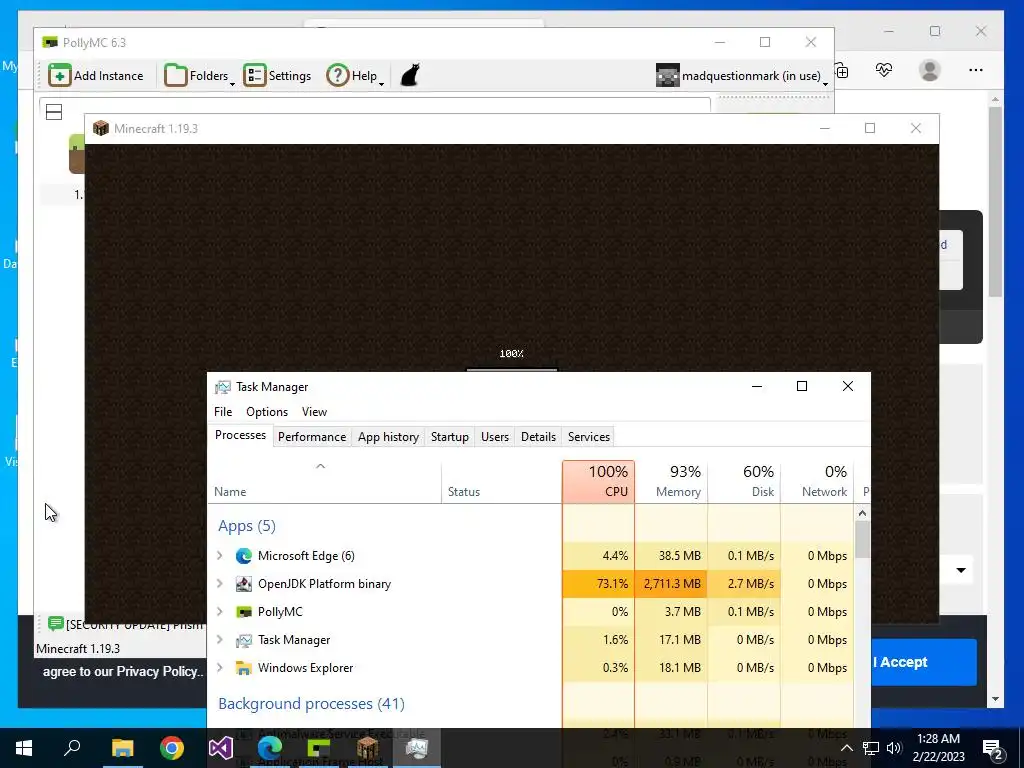The height and width of the screenshot is (768, 1024).
Task: Open Task Manager View menu
Action: pyautogui.click(x=314, y=411)
